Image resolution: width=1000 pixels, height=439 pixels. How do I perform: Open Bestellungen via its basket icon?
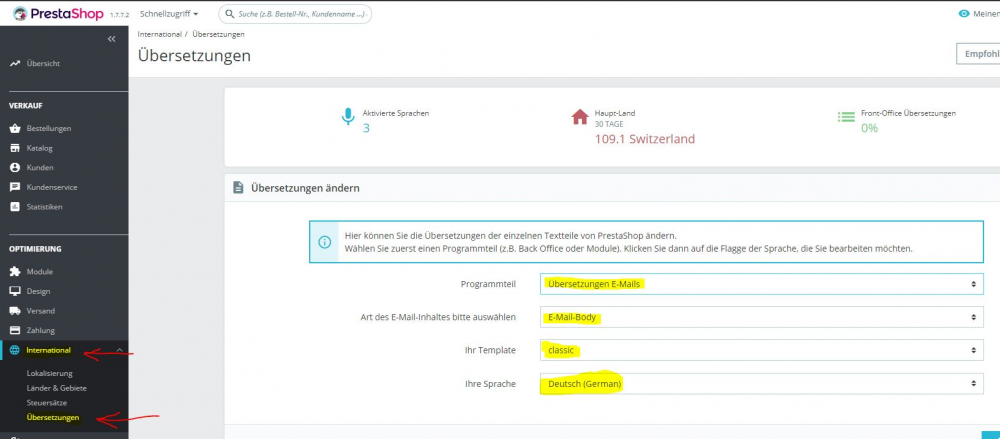point(15,128)
